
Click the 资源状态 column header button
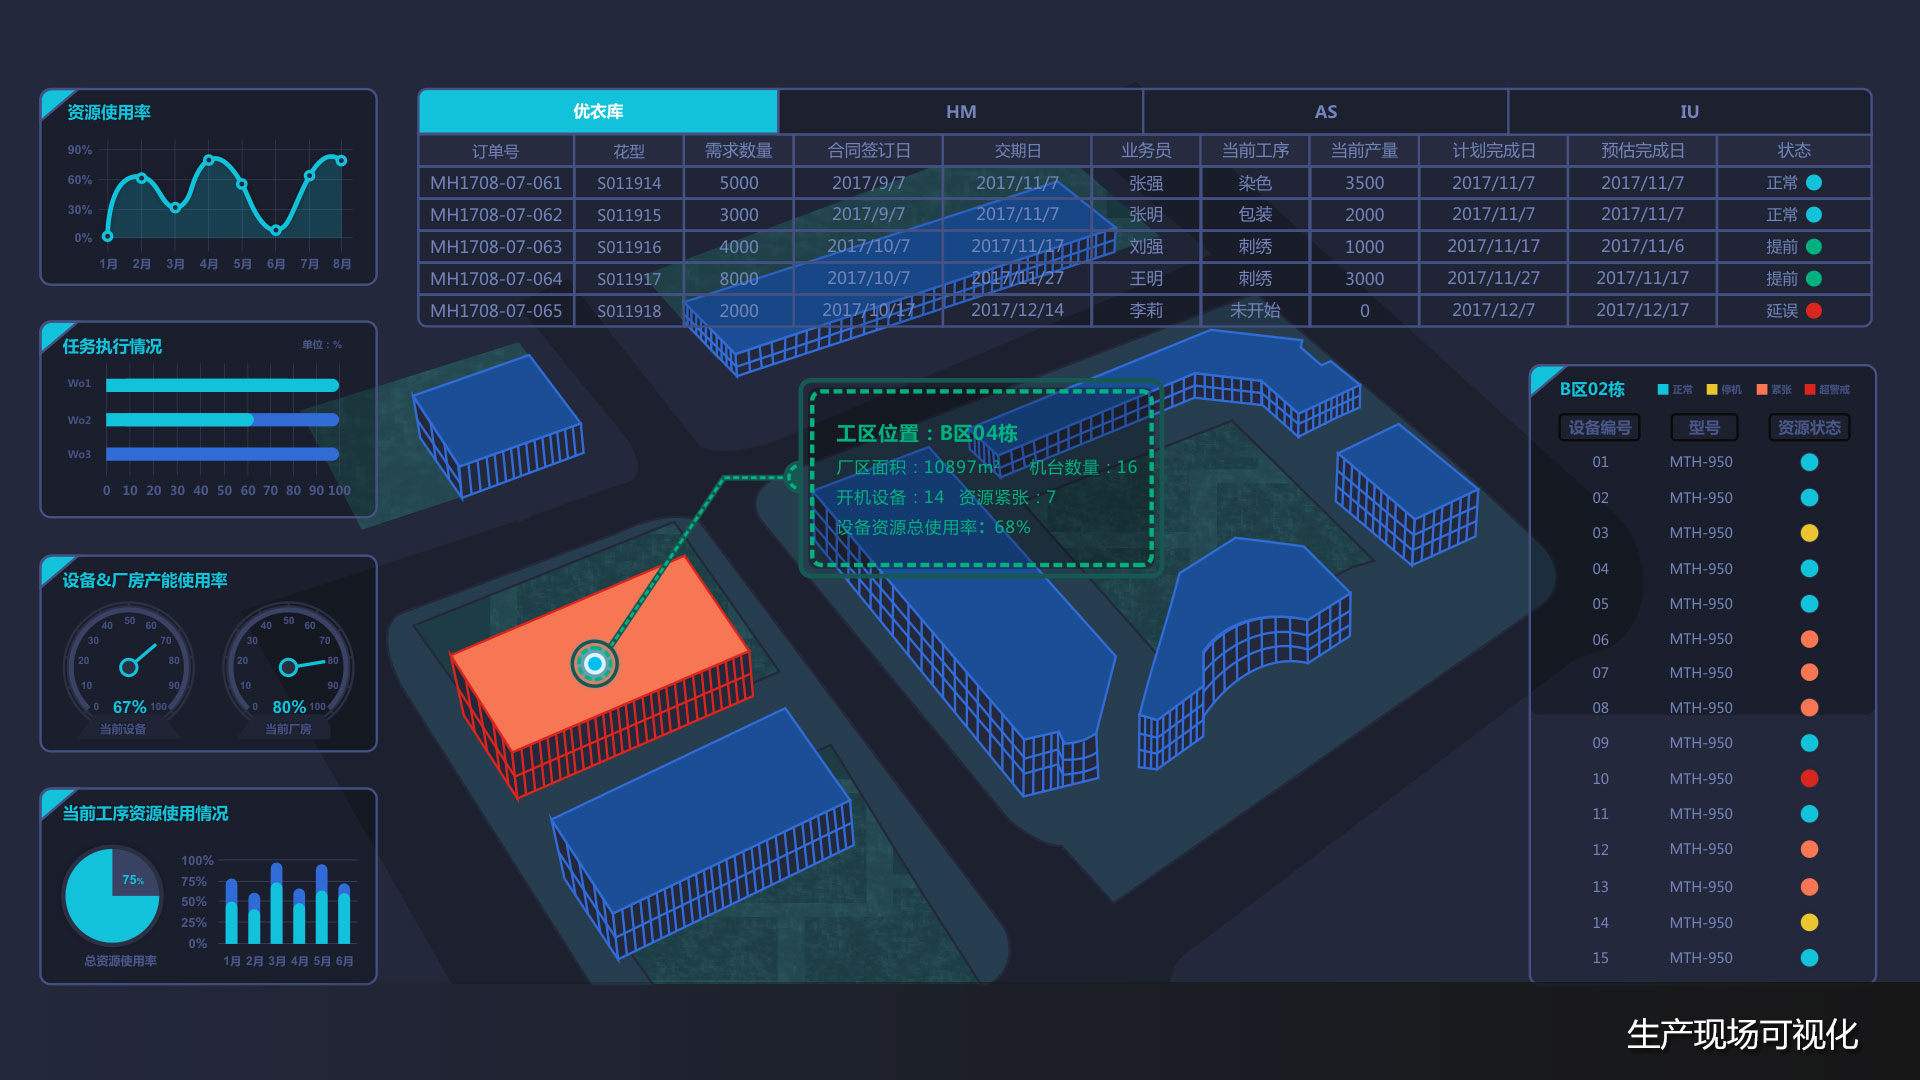(1809, 427)
